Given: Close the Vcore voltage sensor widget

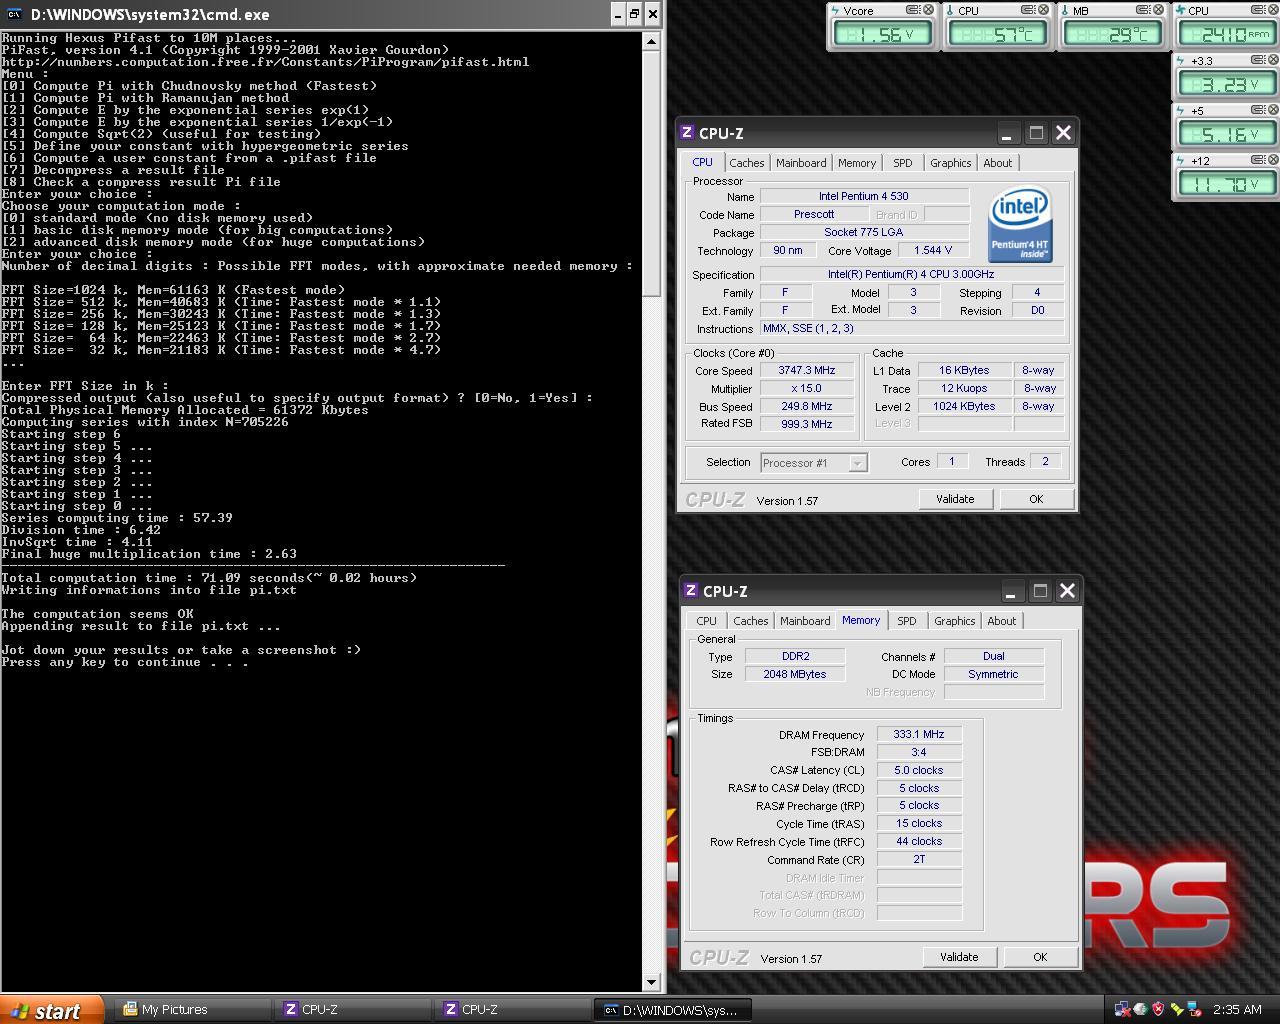Looking at the screenshot, I should (928, 10).
